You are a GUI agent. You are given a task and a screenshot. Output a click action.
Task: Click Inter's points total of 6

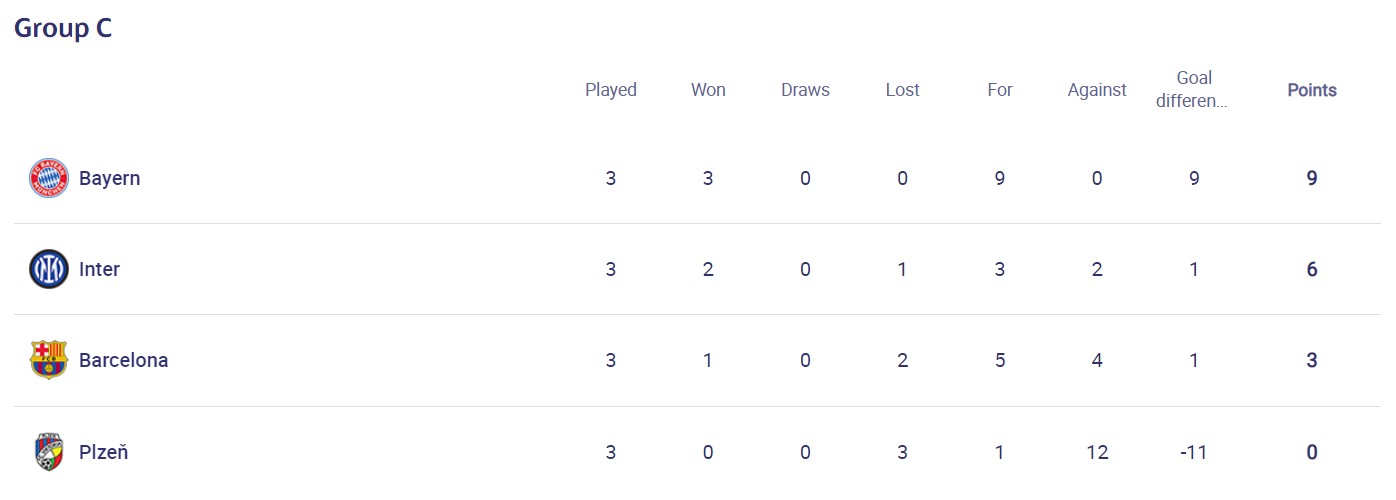pos(1311,269)
